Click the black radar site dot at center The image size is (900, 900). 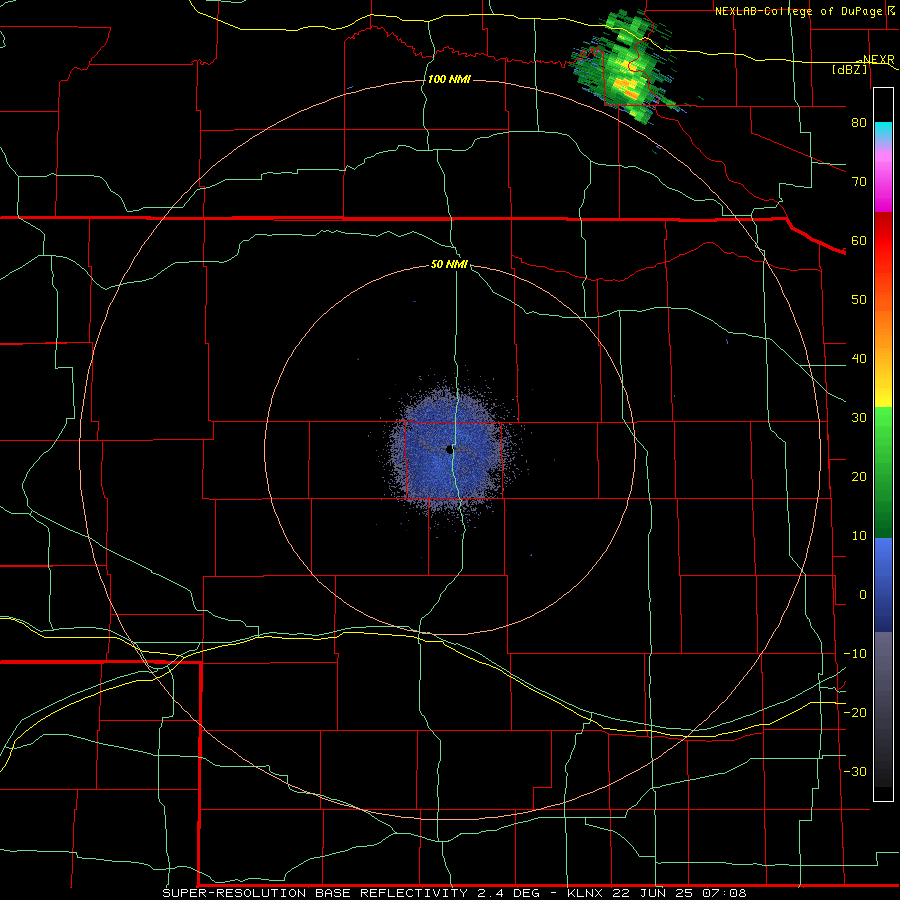click(449, 450)
